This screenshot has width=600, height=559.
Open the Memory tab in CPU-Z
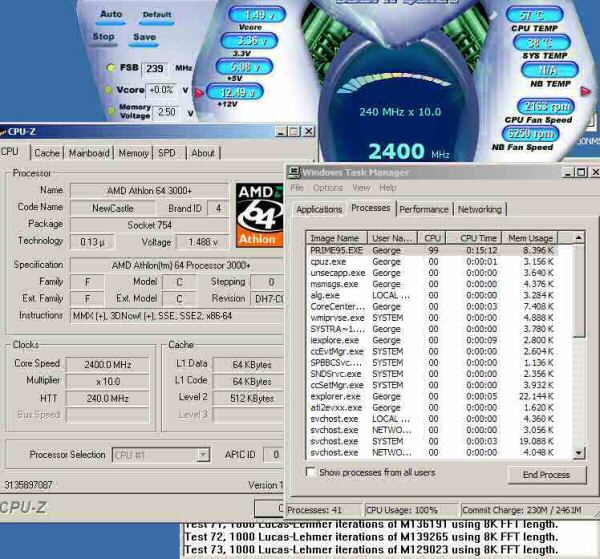coord(133,153)
